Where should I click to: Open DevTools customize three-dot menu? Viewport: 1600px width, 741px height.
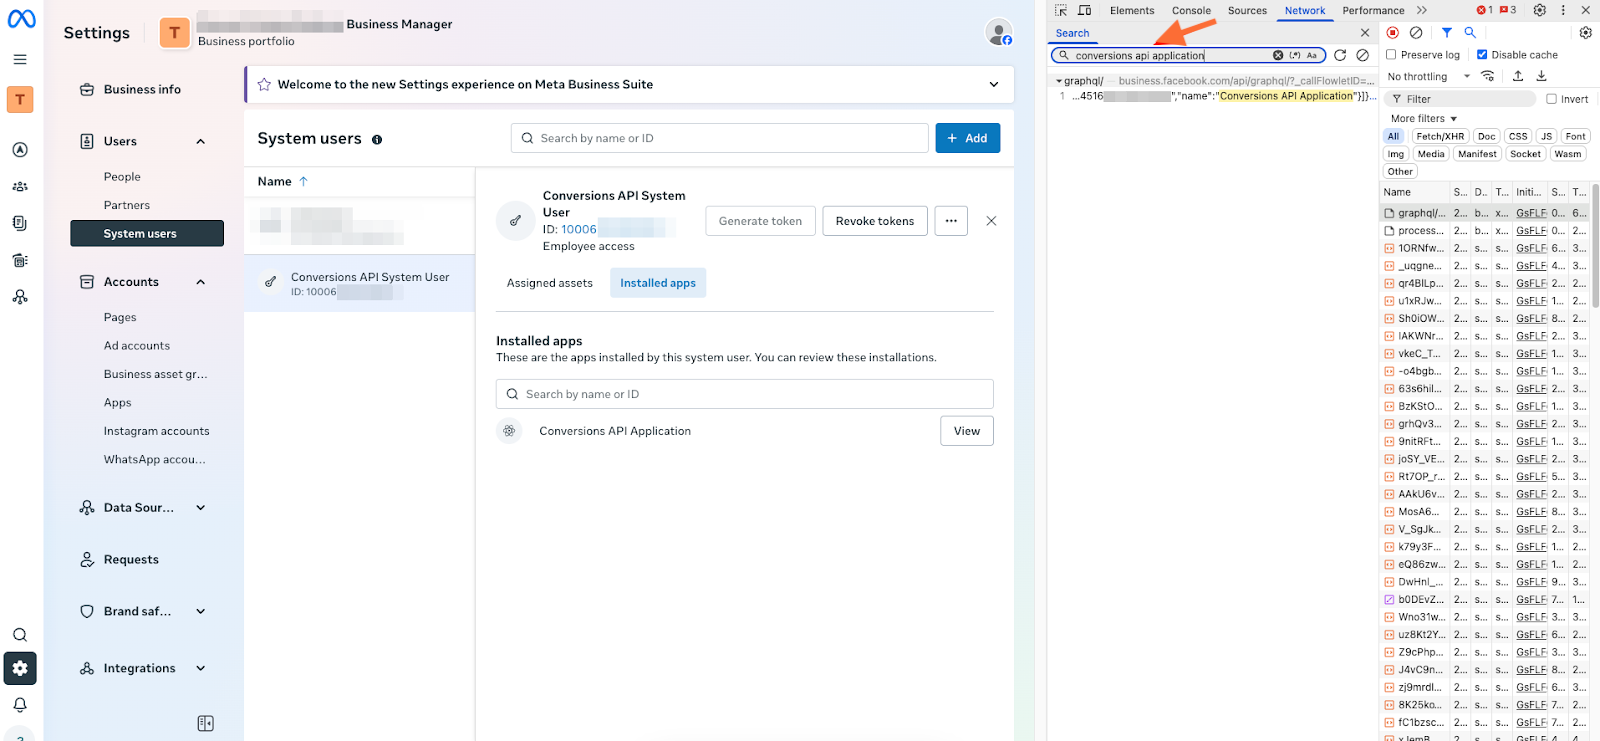pyautogui.click(x=1563, y=10)
